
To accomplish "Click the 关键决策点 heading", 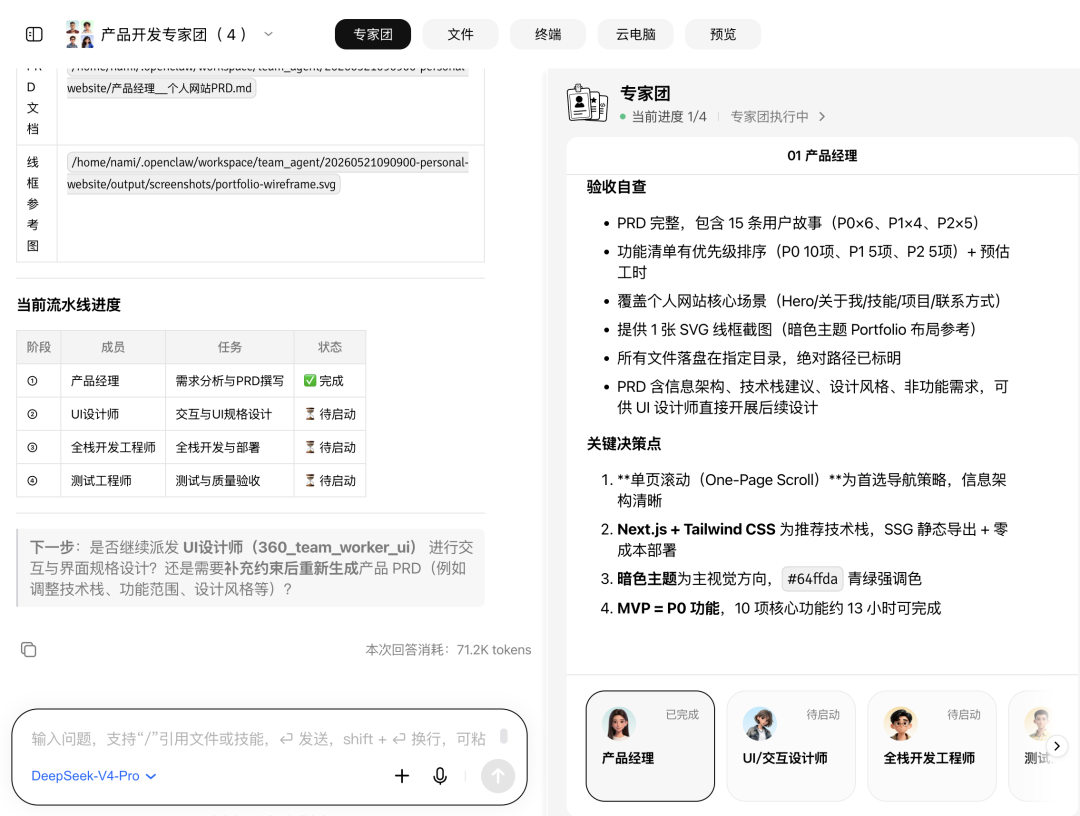I will coord(623,443).
